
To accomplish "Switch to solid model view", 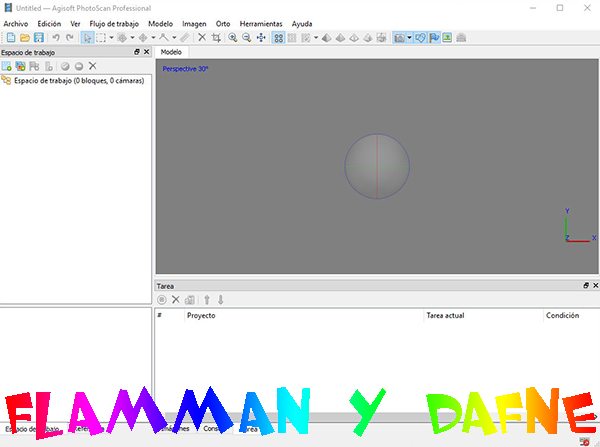I will (x=340, y=38).
